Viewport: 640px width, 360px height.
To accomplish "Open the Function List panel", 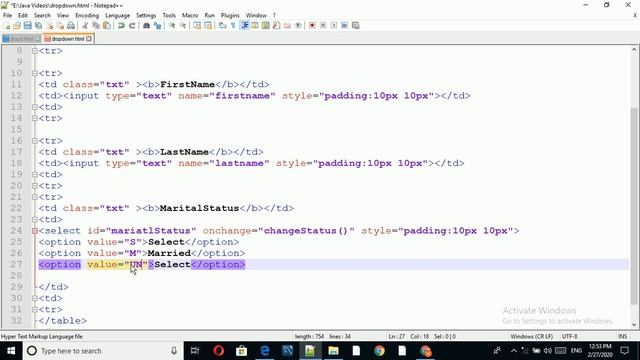I will click(276, 26).
